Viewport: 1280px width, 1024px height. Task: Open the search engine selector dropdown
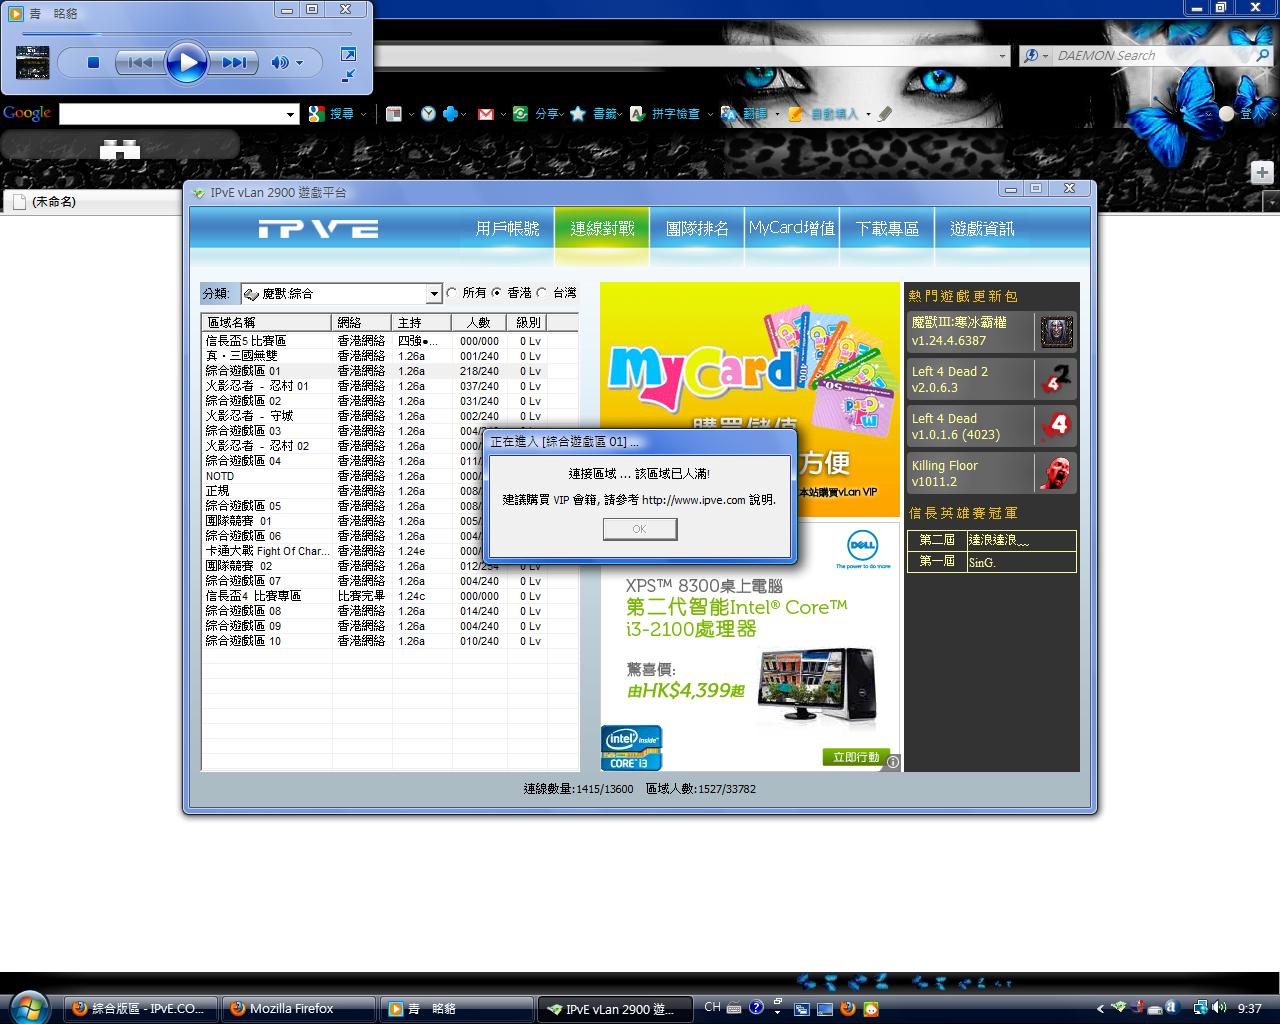pos(1035,56)
